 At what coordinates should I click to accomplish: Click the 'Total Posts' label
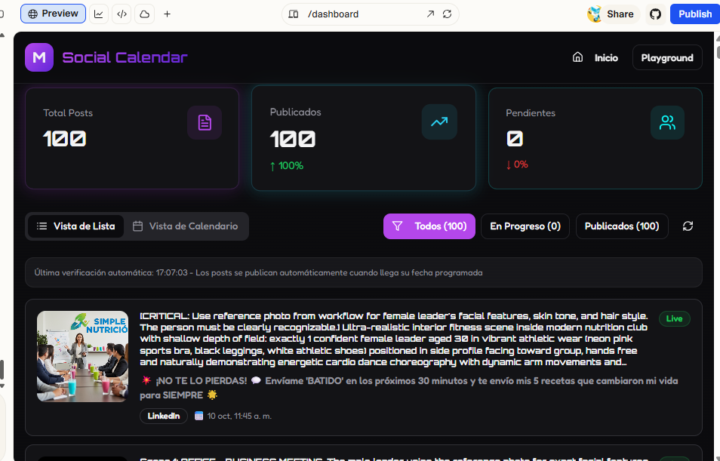(68, 113)
